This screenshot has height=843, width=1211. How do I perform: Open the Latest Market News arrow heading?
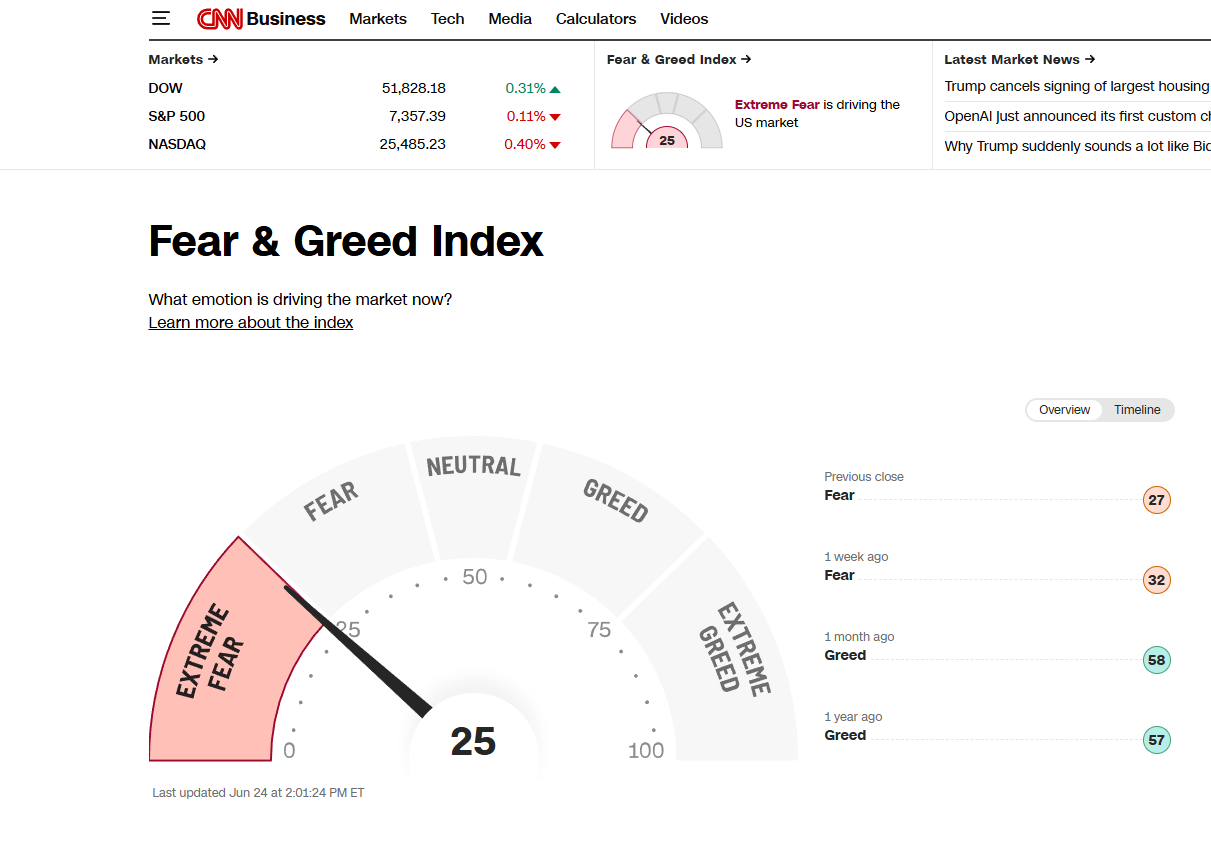(x=1019, y=59)
